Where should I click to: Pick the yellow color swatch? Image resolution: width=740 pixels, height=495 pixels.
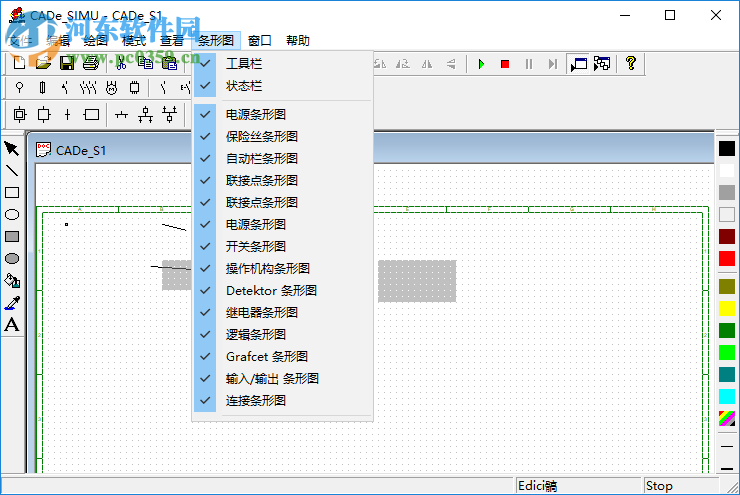(x=727, y=309)
